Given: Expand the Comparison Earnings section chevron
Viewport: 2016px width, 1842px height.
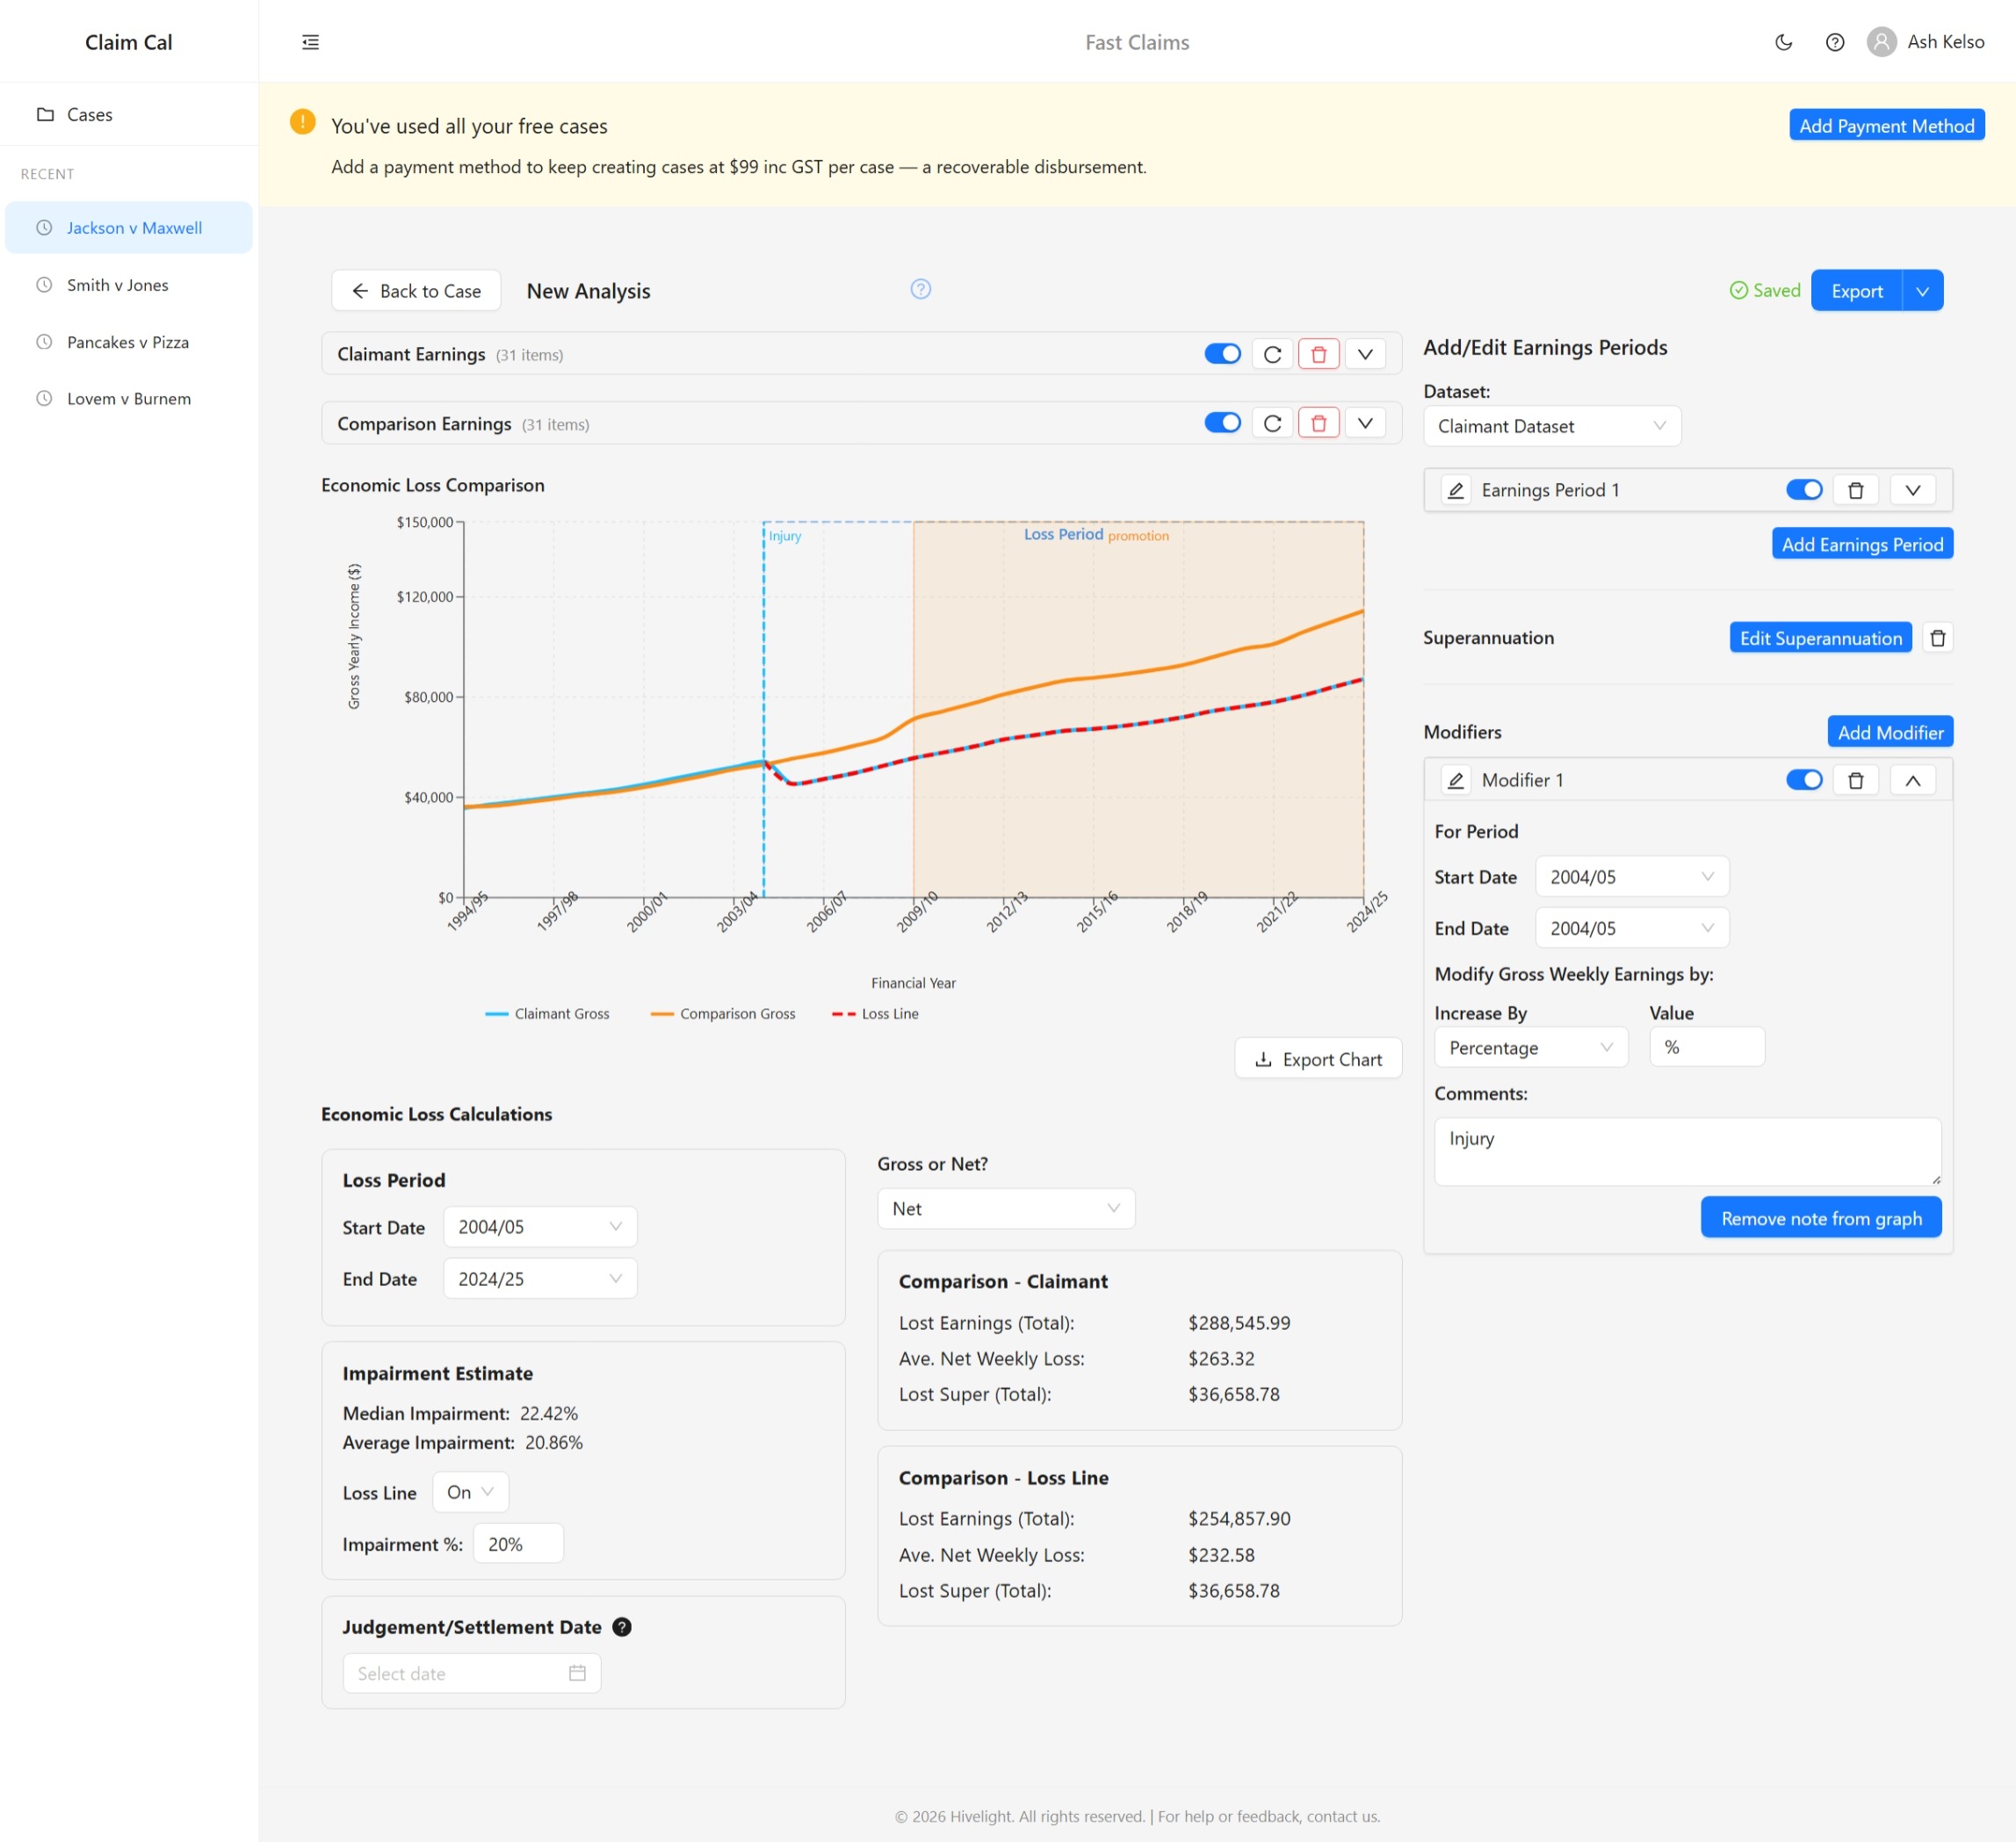Looking at the screenshot, I should [1365, 422].
